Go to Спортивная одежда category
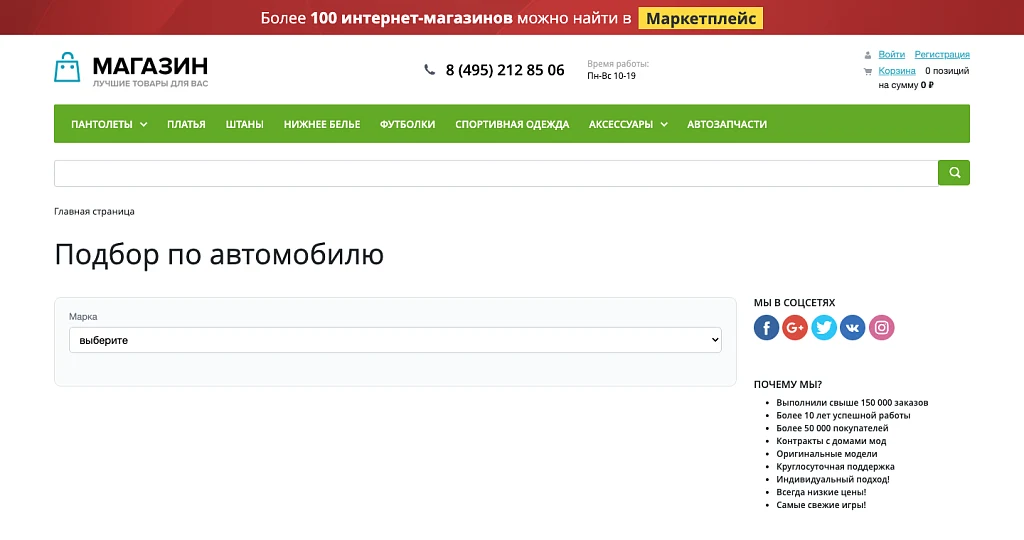 (512, 124)
